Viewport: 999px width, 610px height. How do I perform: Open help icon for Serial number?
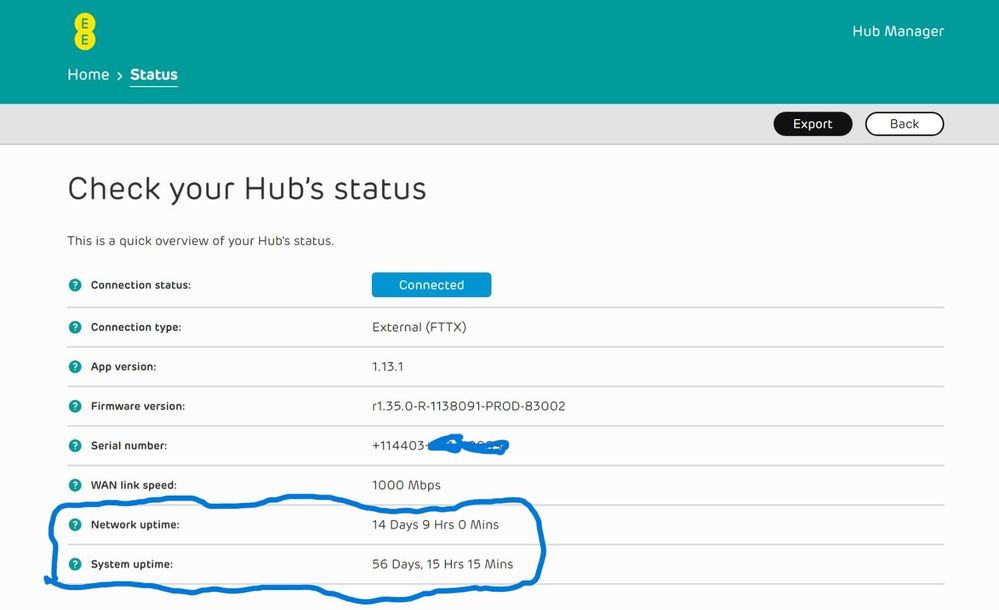click(x=75, y=446)
